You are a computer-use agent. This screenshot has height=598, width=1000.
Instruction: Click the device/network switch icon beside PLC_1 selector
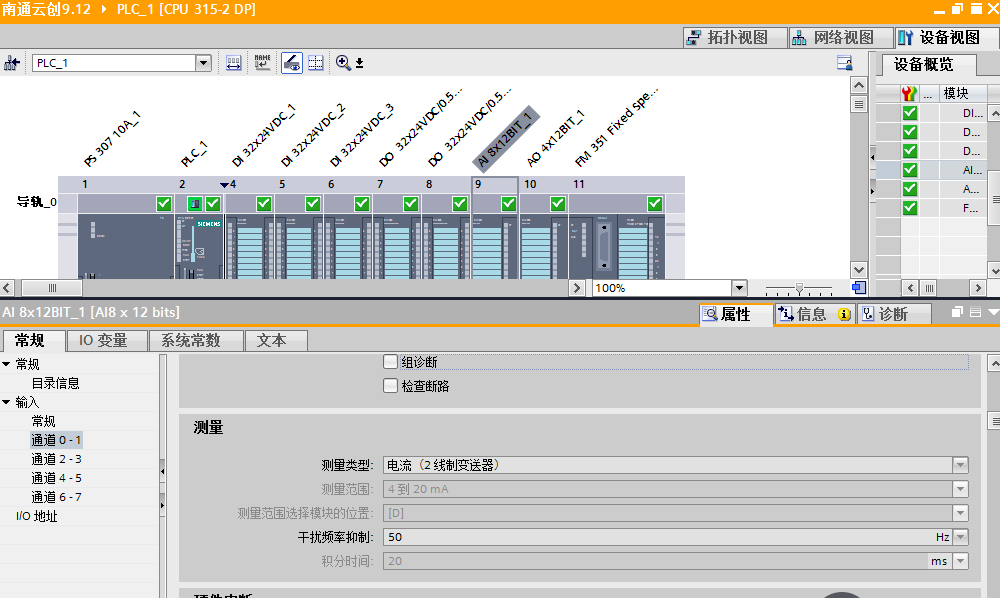(11, 63)
